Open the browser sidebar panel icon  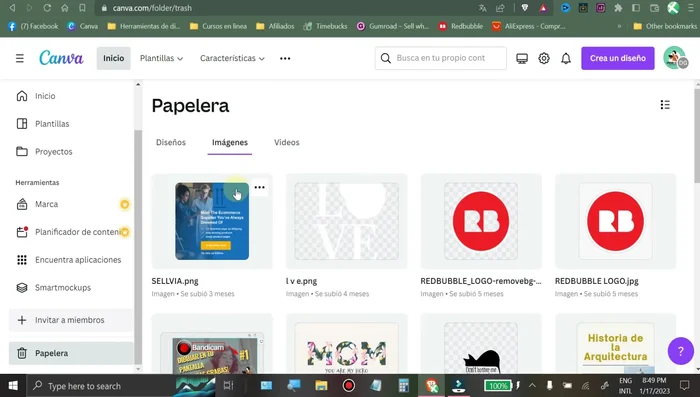click(x=636, y=8)
